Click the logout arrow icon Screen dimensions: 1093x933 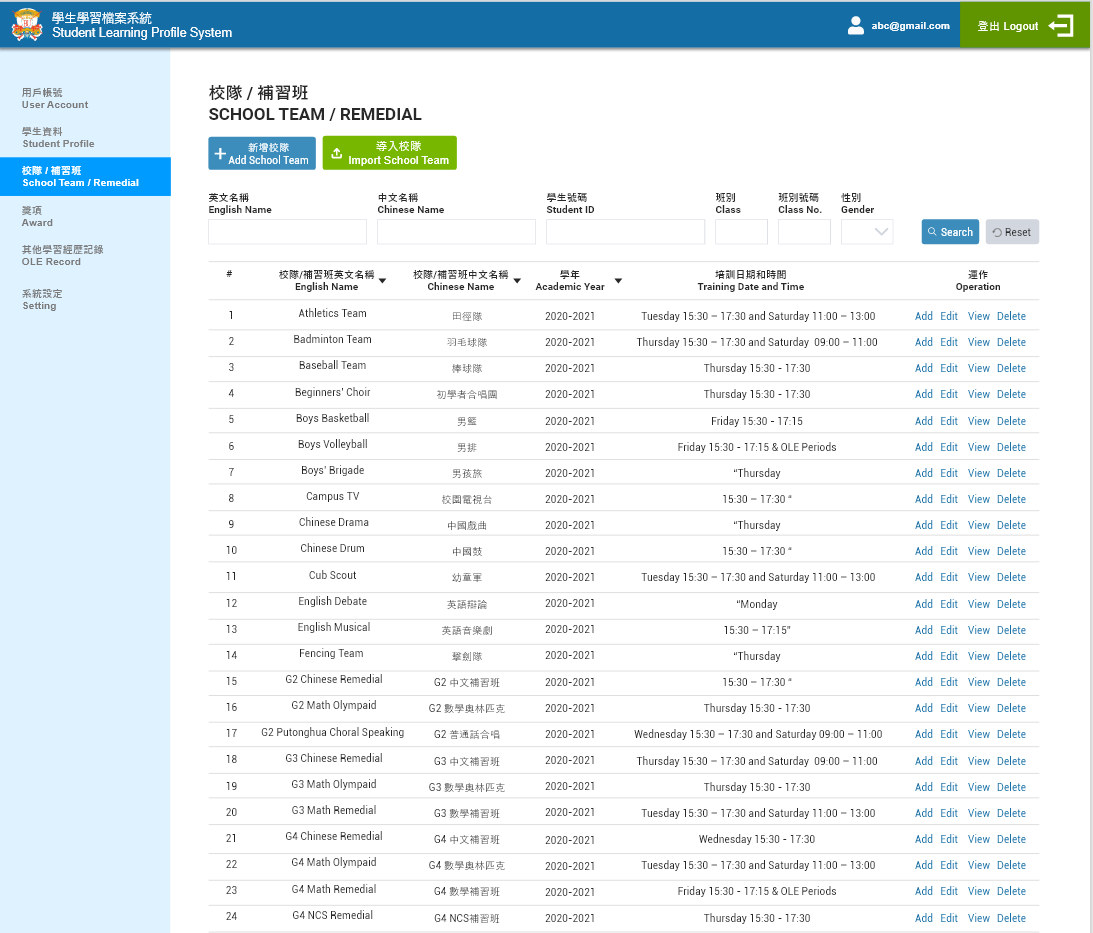tap(1061, 26)
